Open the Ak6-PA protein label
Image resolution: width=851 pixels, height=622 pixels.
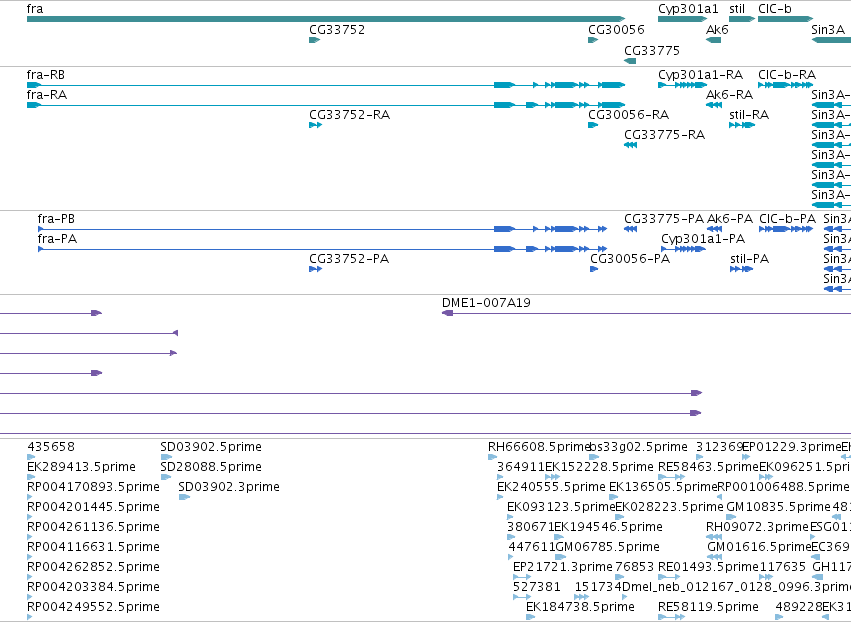pos(730,219)
